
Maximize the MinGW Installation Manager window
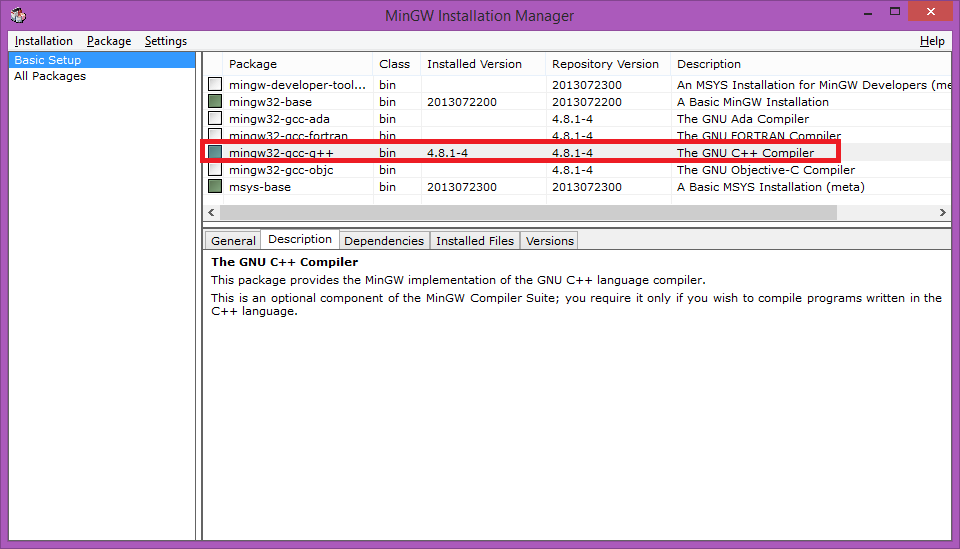click(894, 12)
